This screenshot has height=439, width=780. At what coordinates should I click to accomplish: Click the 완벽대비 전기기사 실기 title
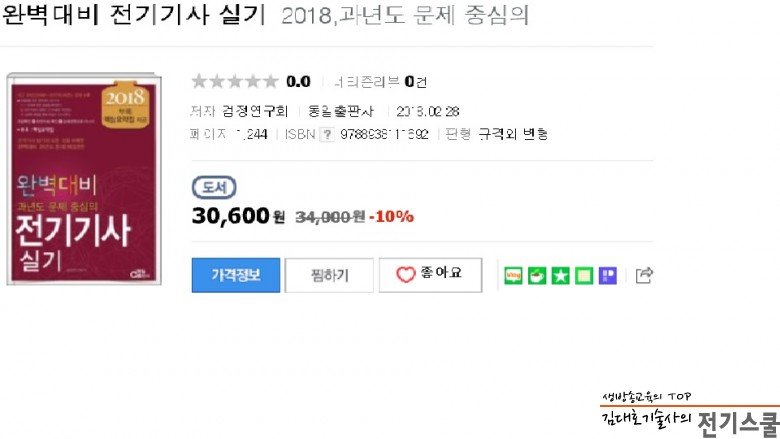pyautogui.click(x=134, y=16)
